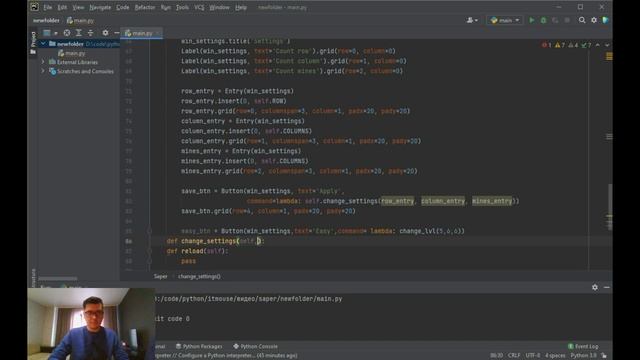Open Run panel settings gear
Screen dimensions: 640x360
point(595,287)
